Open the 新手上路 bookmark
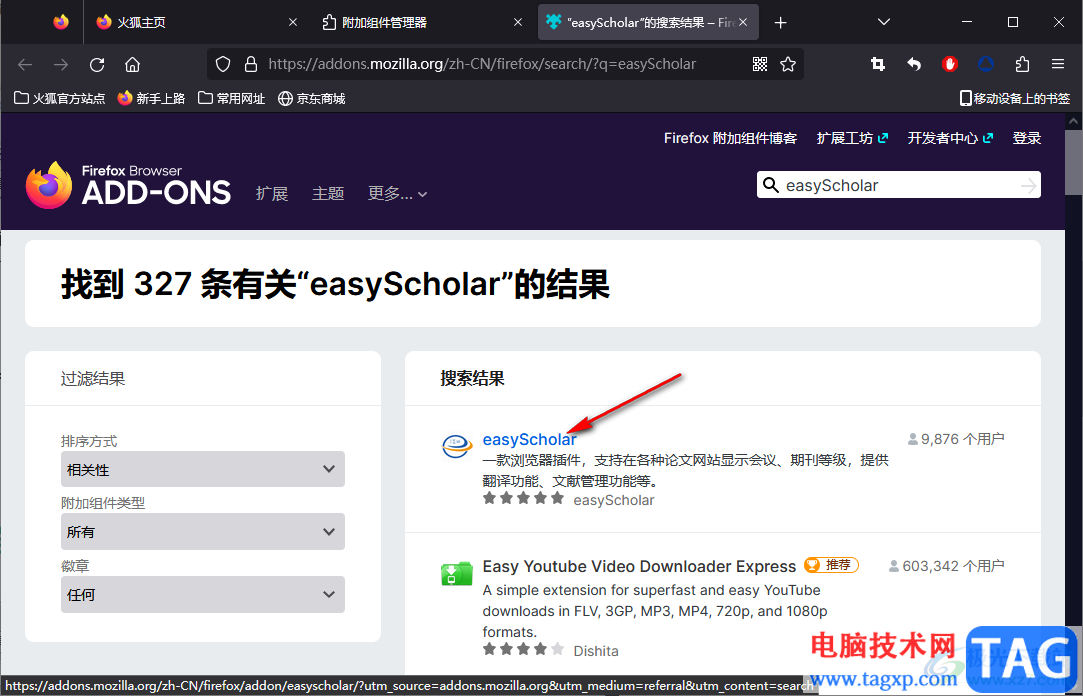The width and height of the screenshot is (1083, 696). (x=151, y=99)
